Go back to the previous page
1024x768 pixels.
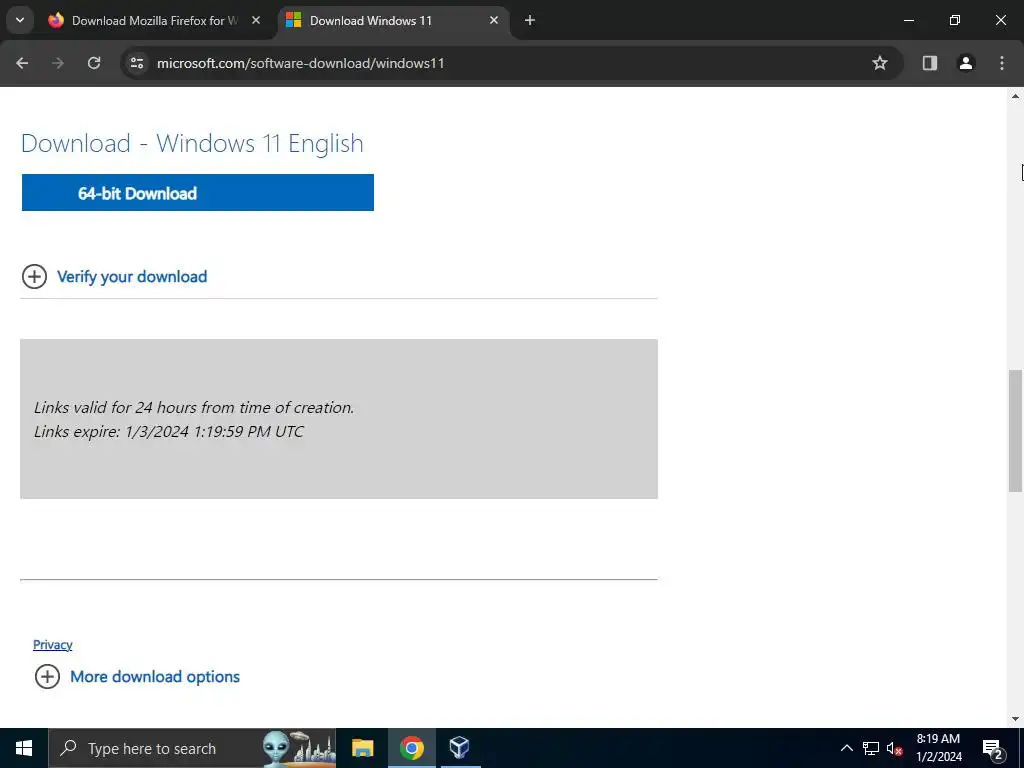coord(22,63)
